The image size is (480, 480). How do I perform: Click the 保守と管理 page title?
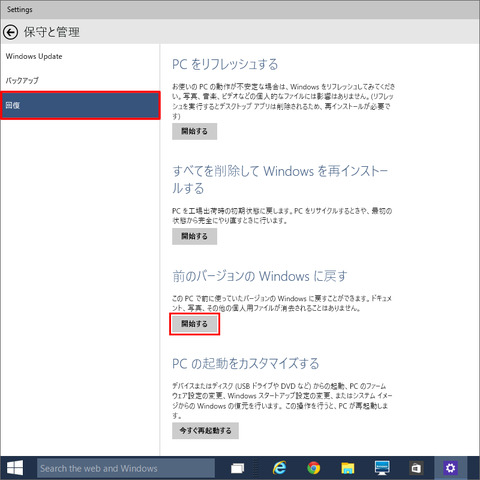point(52,32)
